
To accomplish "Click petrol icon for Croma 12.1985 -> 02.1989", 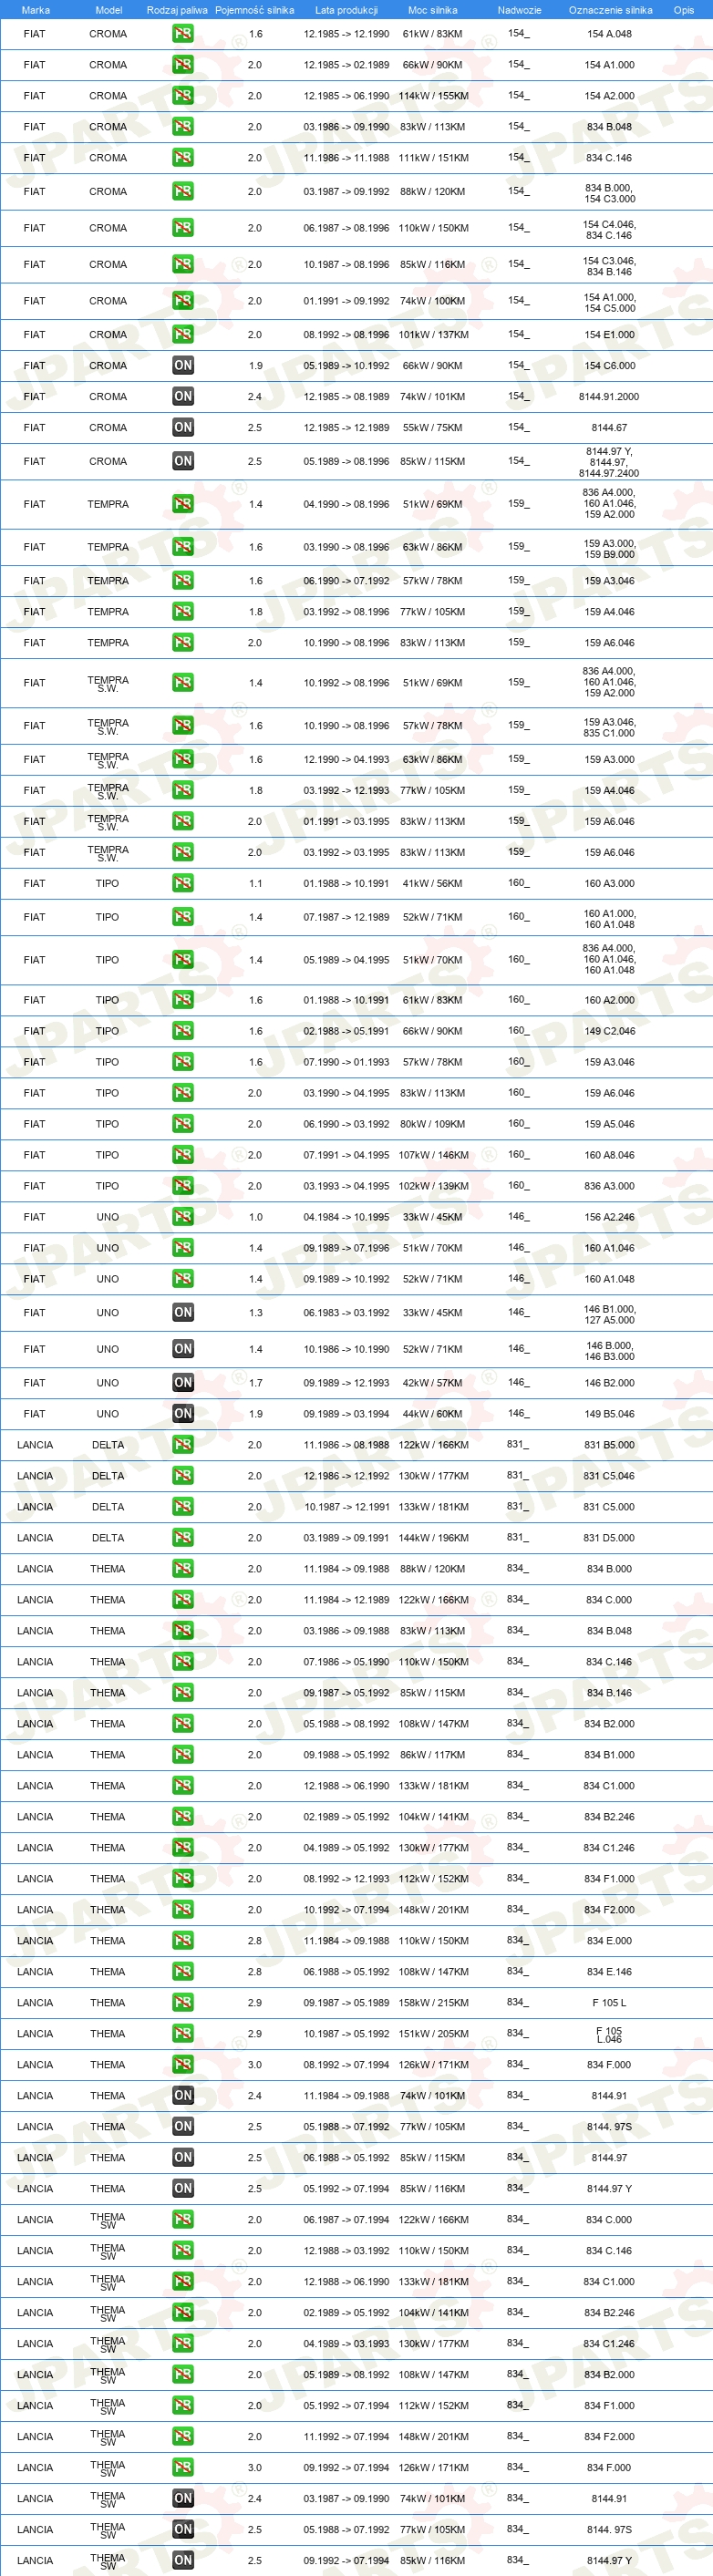I will 183,65.
